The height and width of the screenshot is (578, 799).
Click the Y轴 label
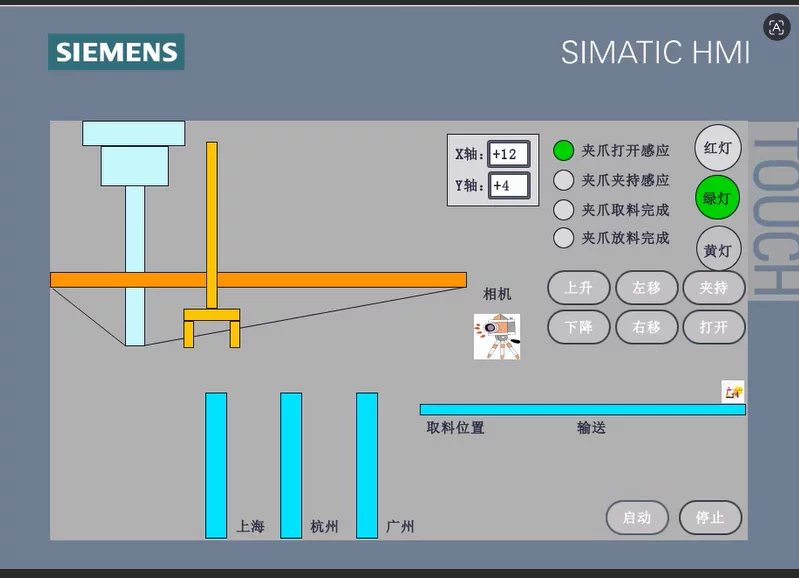coord(469,186)
